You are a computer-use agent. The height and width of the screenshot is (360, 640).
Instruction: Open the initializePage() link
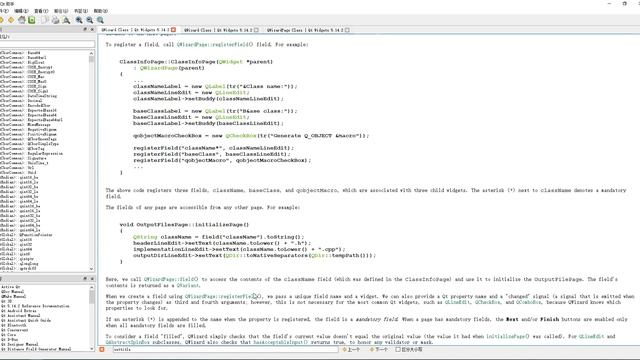pos(508,336)
